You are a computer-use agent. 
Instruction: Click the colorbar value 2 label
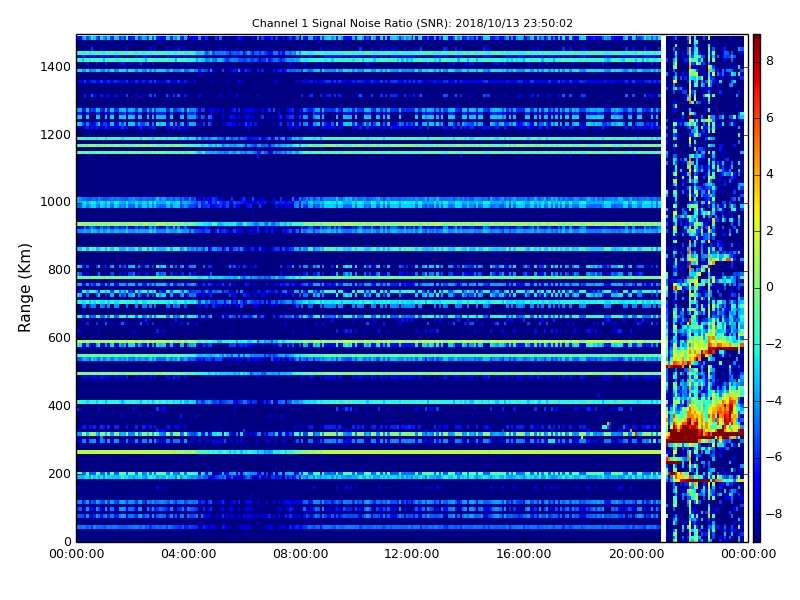click(770, 231)
